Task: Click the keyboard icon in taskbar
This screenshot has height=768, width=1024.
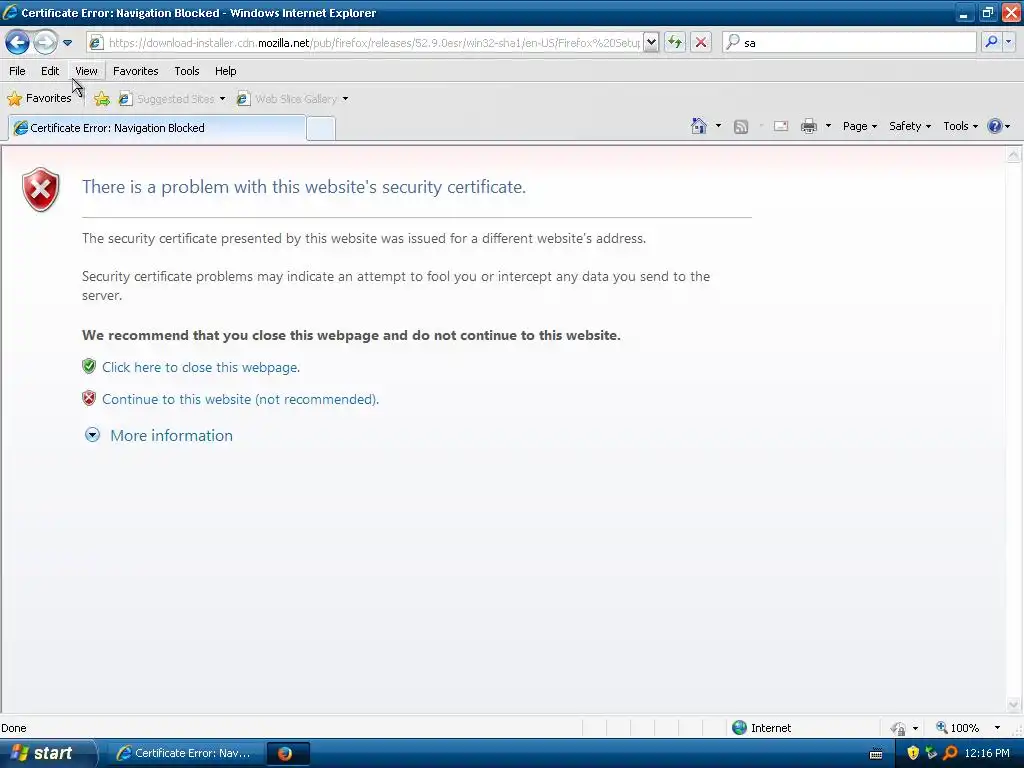Action: tap(876, 754)
